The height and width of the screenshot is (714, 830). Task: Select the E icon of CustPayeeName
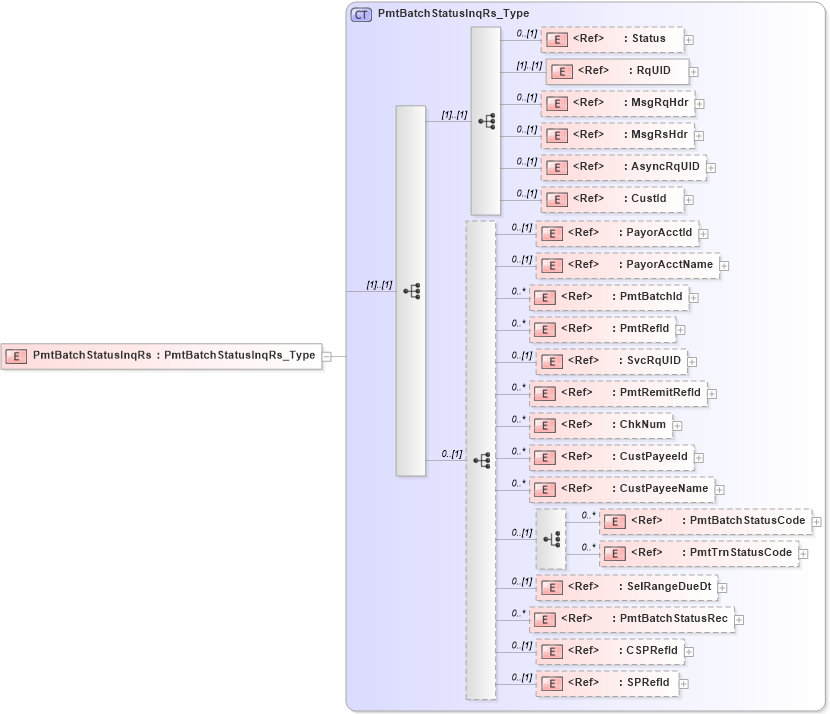[x=544, y=489]
